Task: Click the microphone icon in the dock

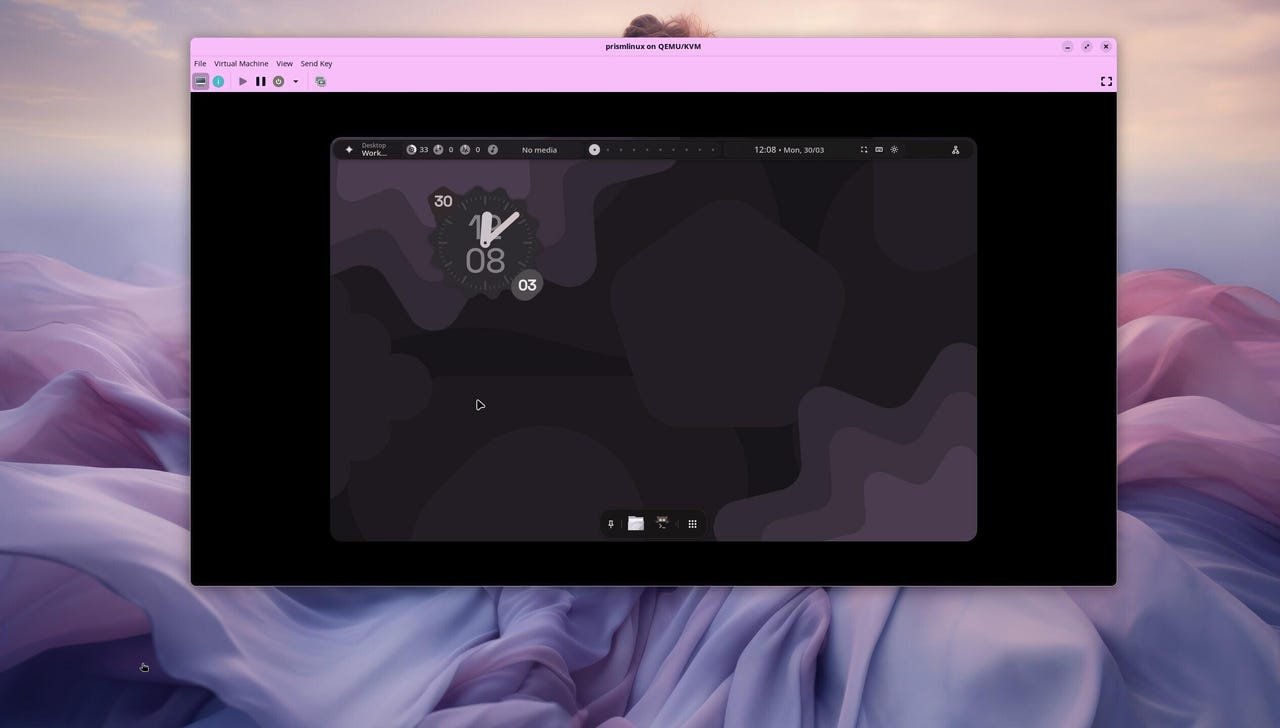Action: (610, 523)
